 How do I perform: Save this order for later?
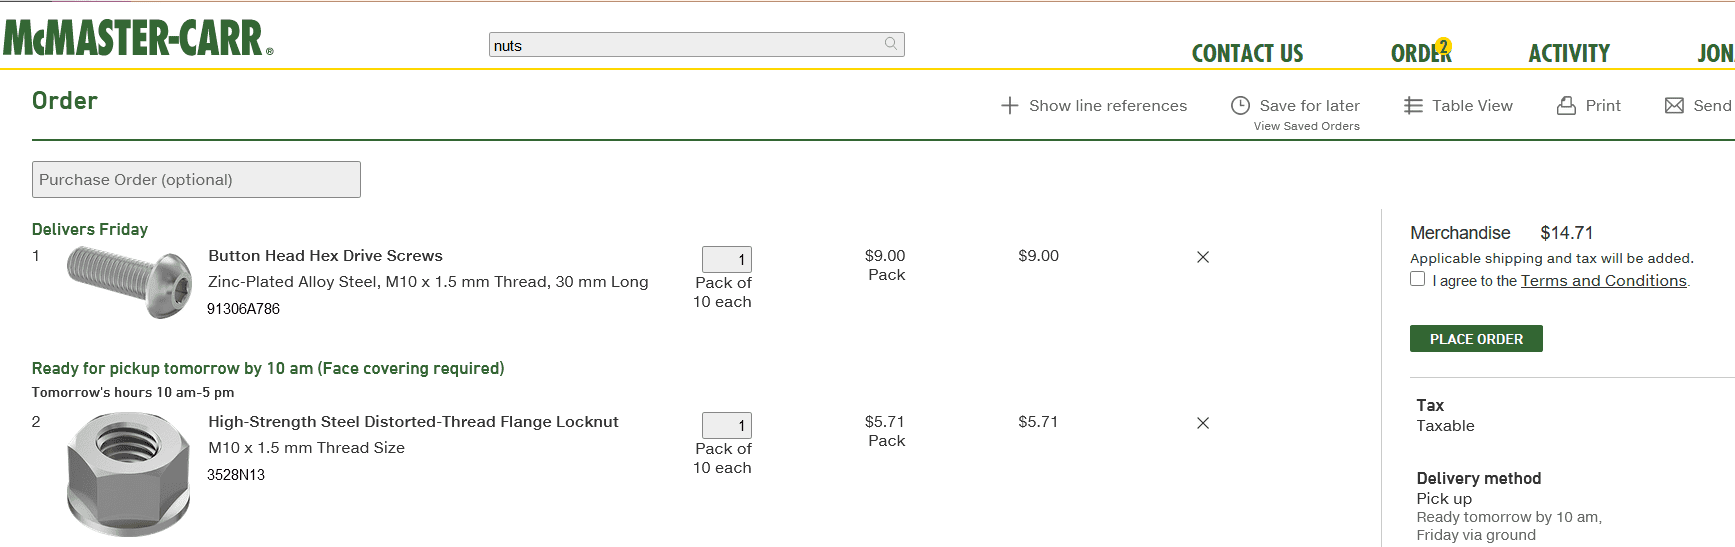1309,106
